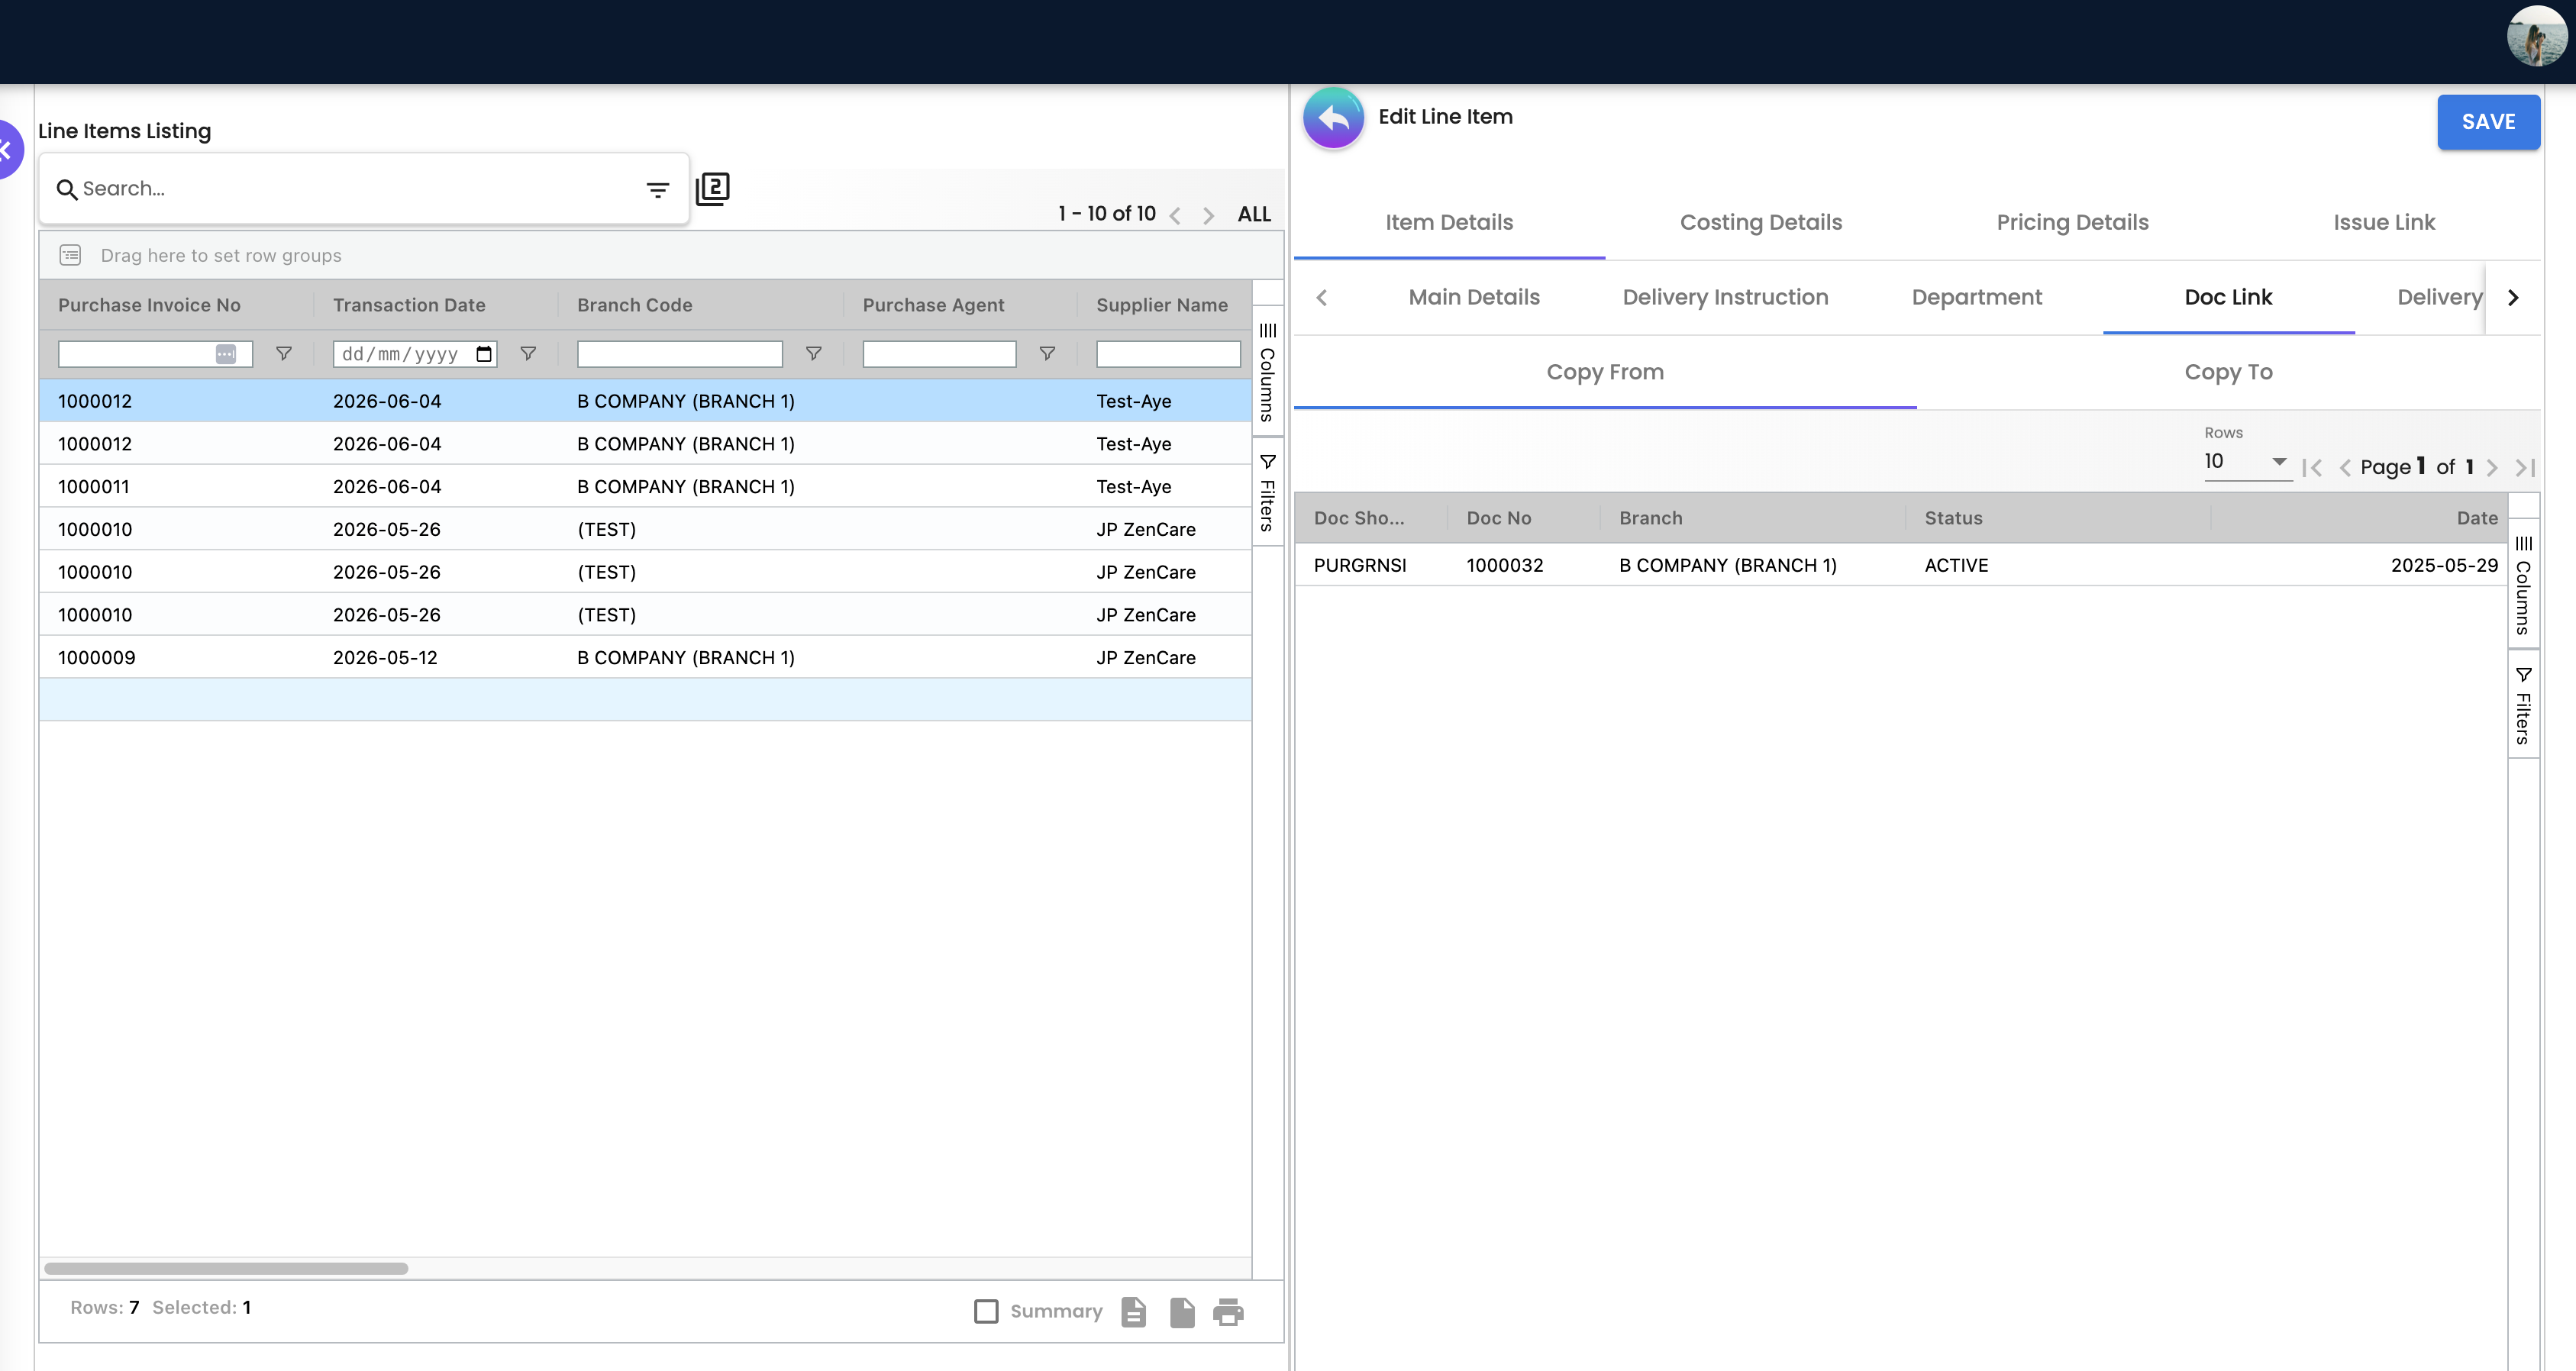
Task: Sort by Status column header
Action: coord(1953,518)
